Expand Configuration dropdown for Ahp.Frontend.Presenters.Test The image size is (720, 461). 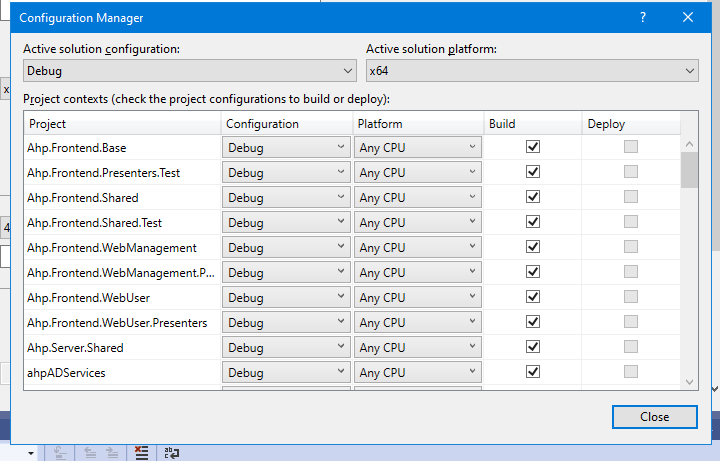point(286,172)
